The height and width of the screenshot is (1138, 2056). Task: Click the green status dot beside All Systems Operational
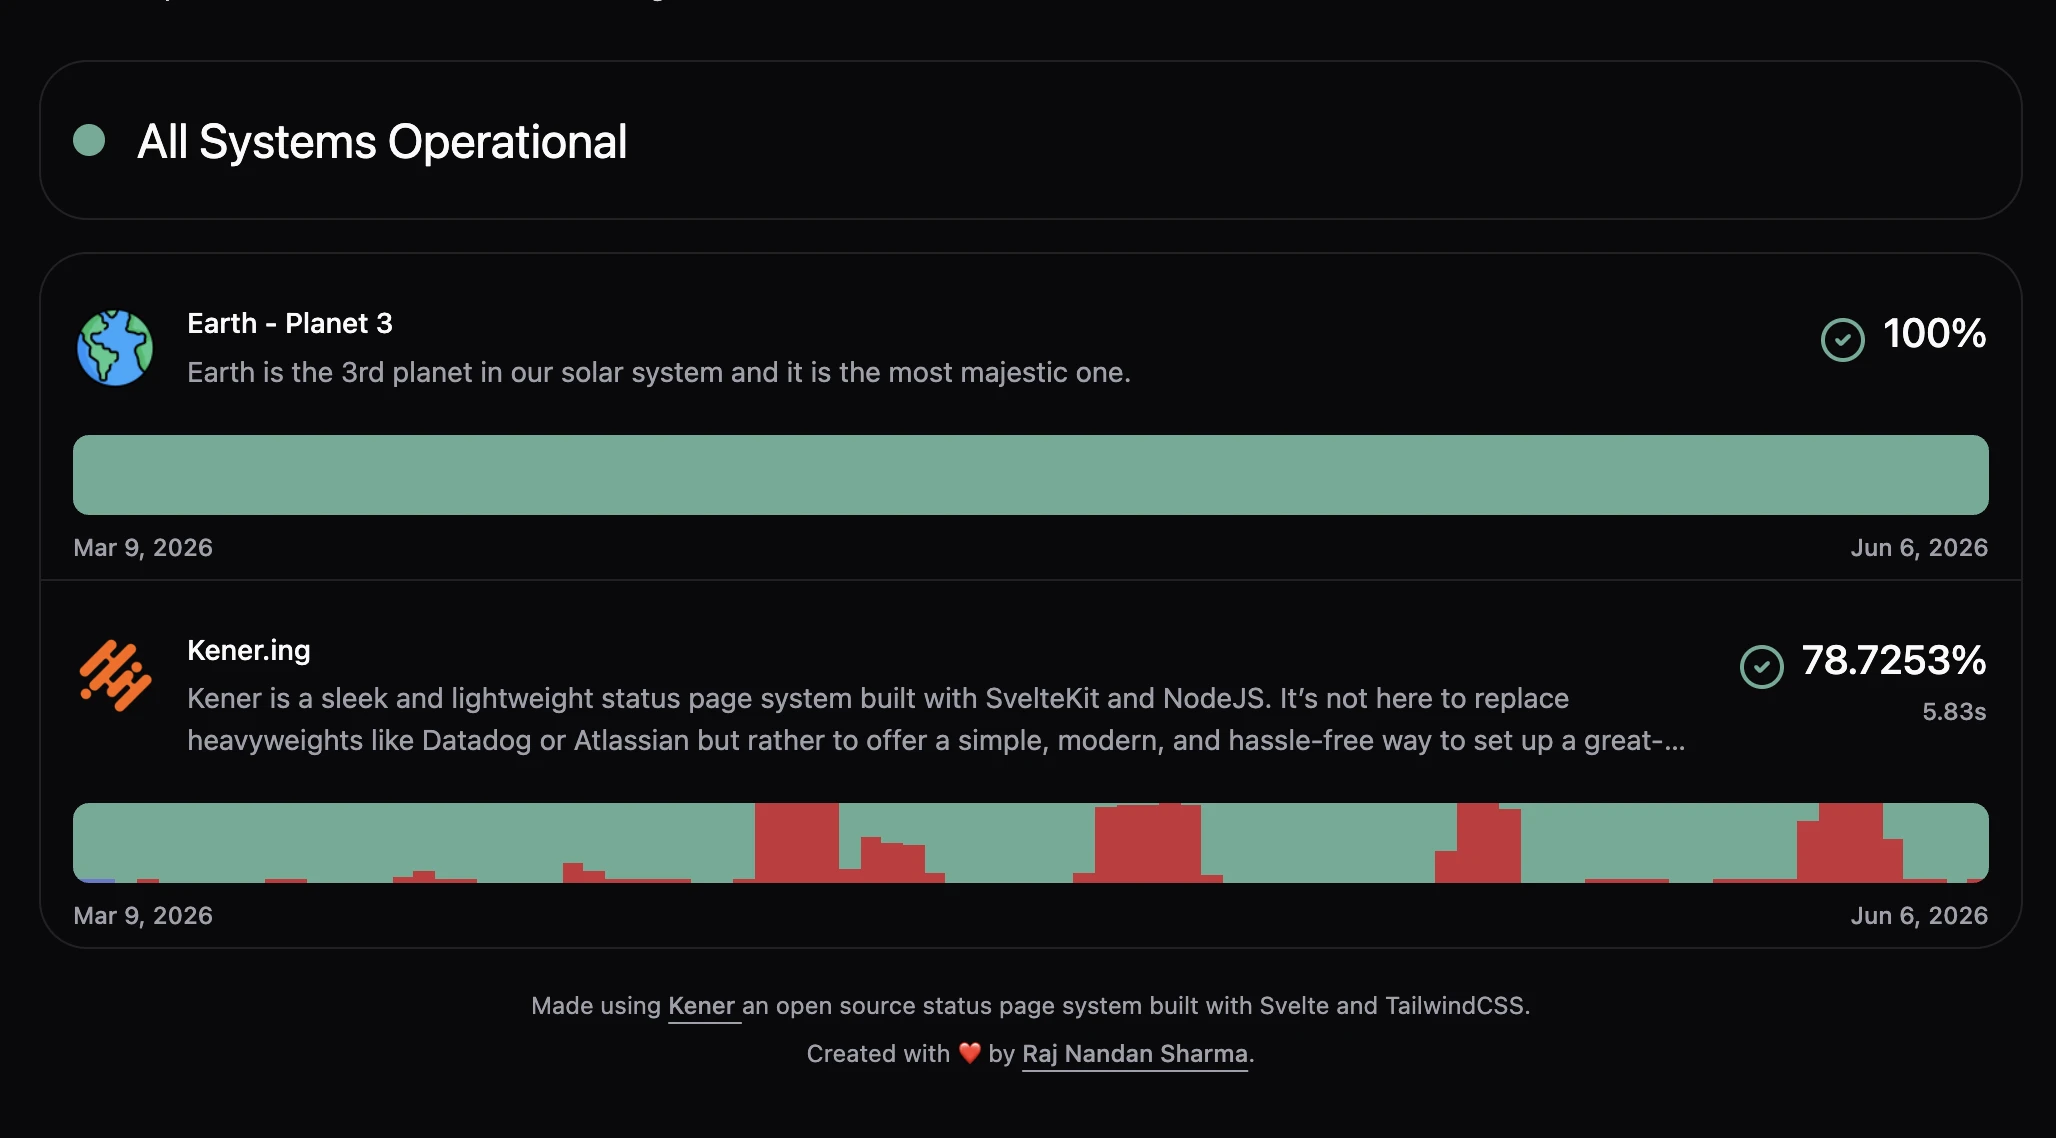89,140
